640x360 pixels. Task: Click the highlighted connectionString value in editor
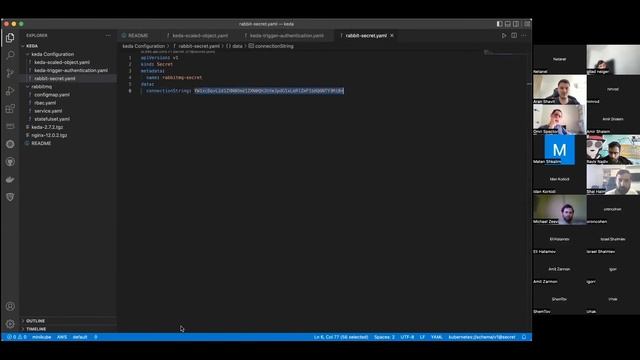pos(269,91)
